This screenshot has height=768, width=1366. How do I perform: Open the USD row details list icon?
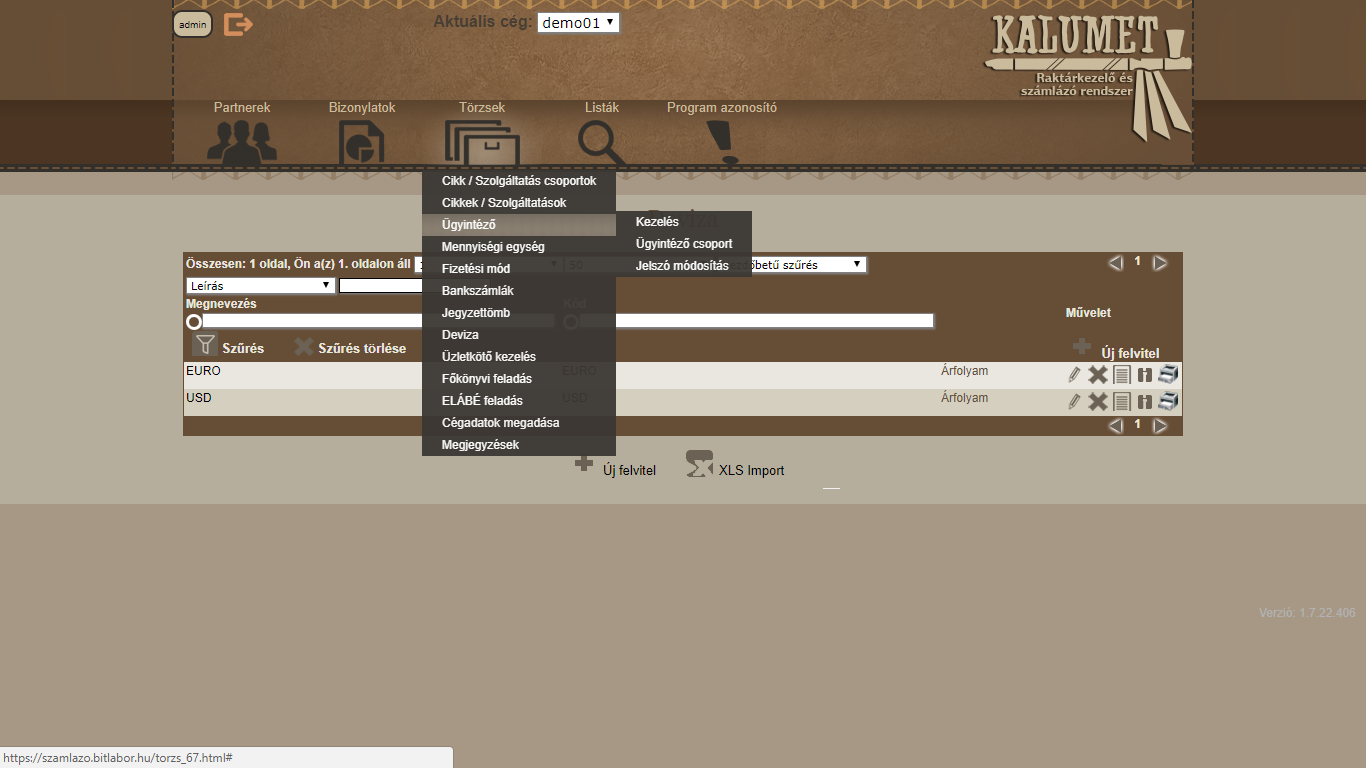point(1122,401)
